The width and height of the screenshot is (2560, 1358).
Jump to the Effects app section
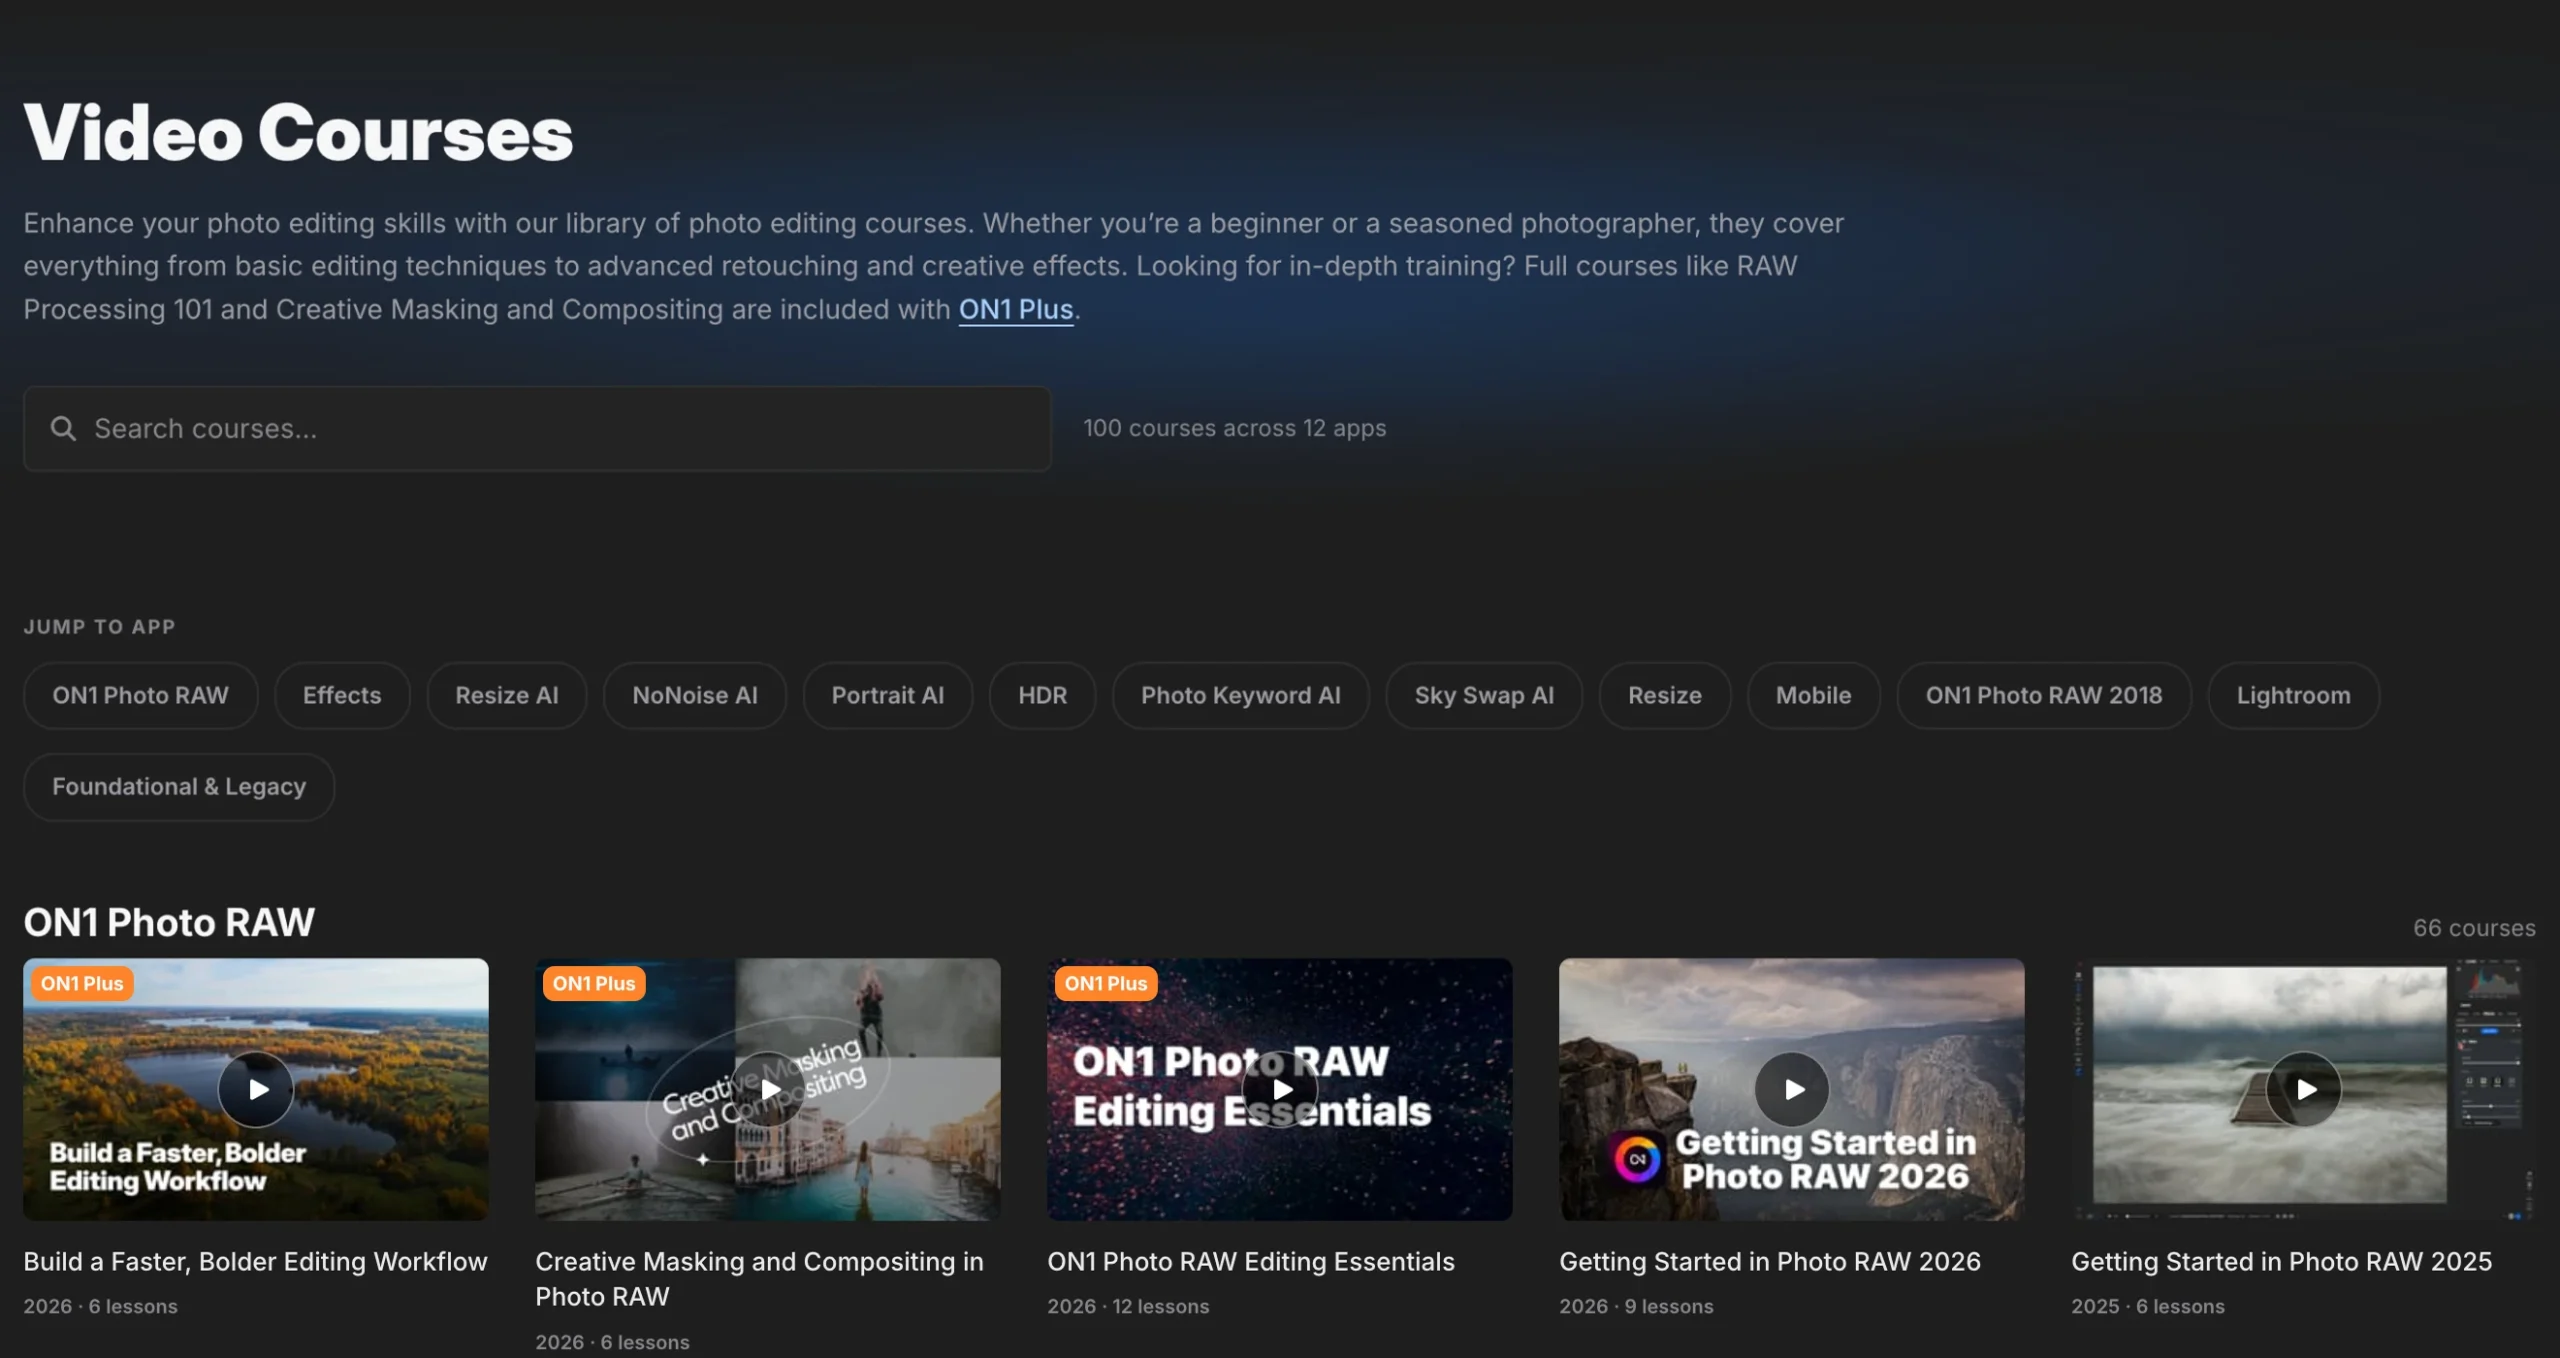click(342, 695)
